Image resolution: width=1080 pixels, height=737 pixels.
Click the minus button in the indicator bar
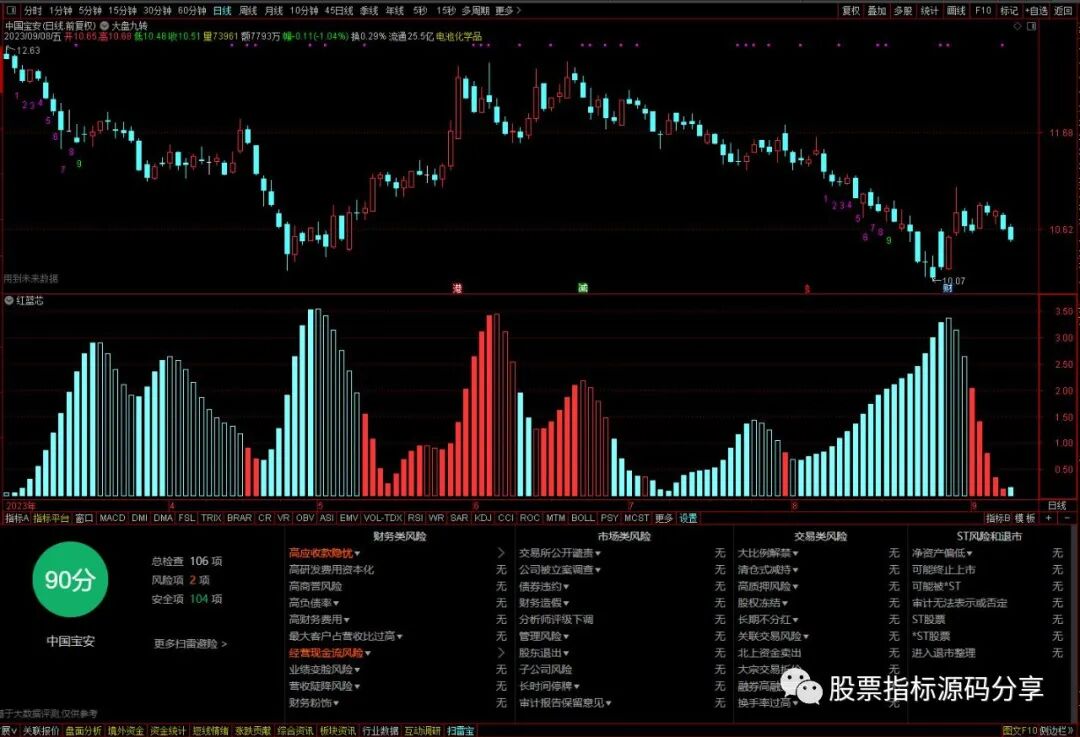pyautogui.click(x=1067, y=518)
